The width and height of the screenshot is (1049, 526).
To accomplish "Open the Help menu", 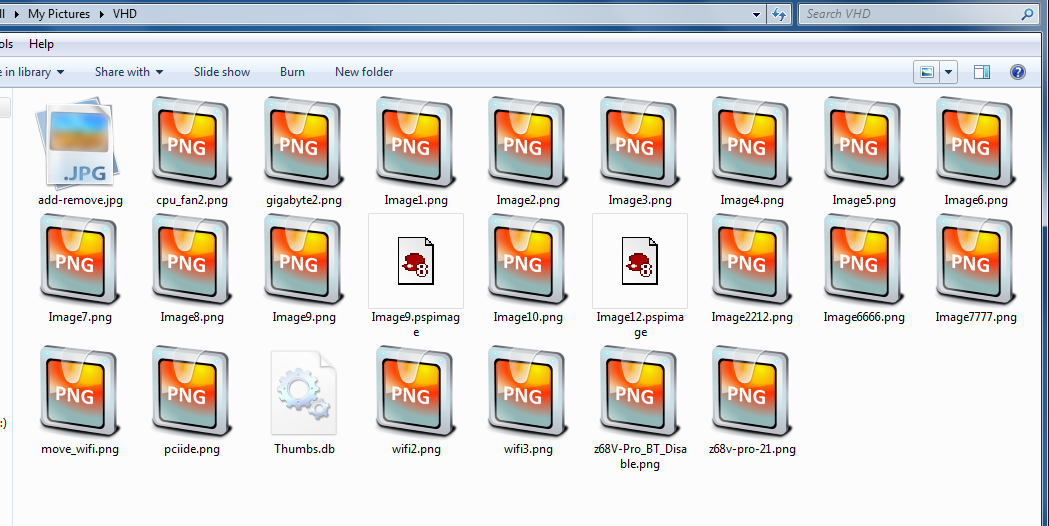I will pyautogui.click(x=41, y=44).
